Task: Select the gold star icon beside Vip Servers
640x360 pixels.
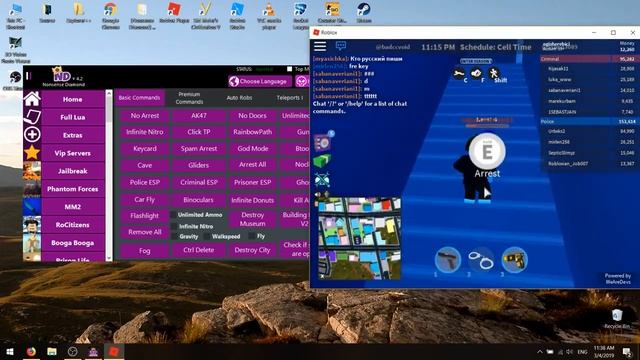Action: pyautogui.click(x=32, y=153)
